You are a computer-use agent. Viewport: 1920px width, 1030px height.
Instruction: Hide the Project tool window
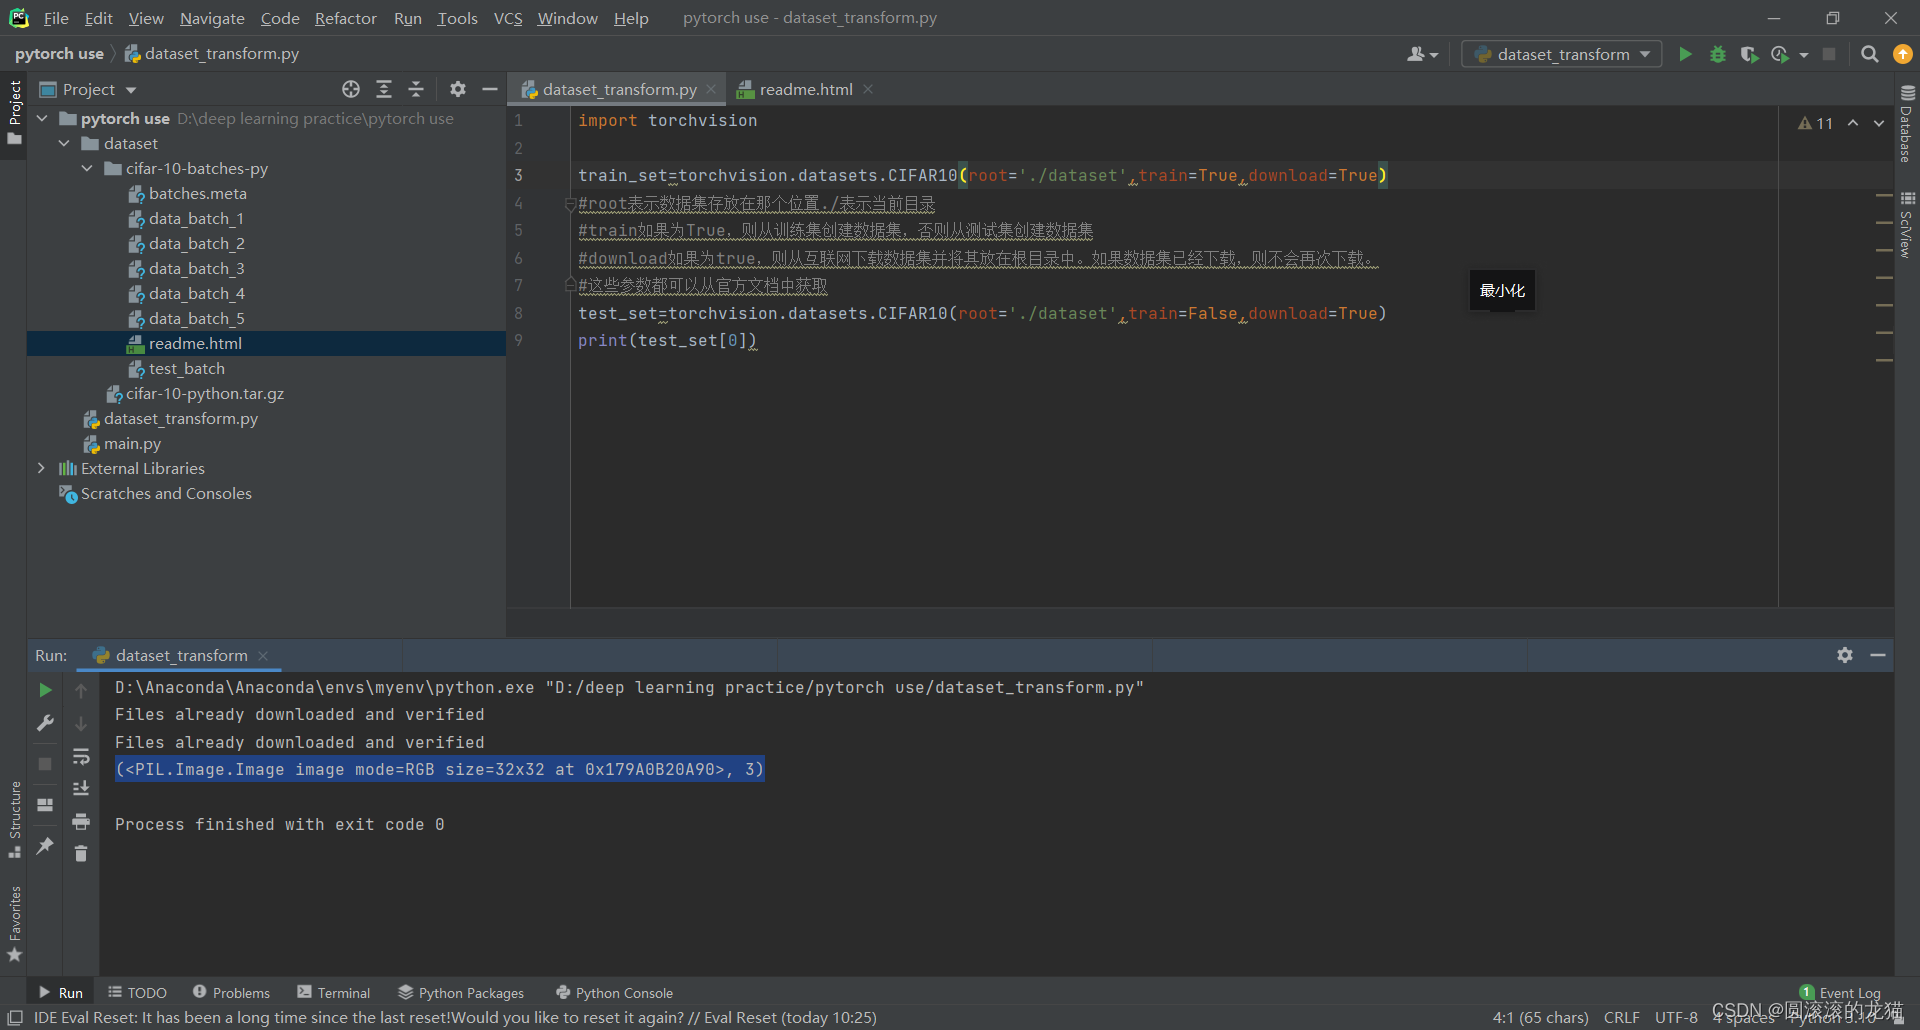490,89
